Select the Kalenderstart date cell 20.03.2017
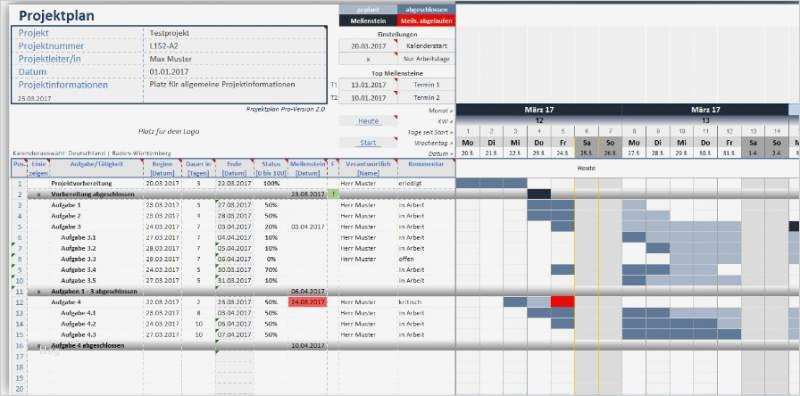This screenshot has width=800, height=396. point(368,45)
